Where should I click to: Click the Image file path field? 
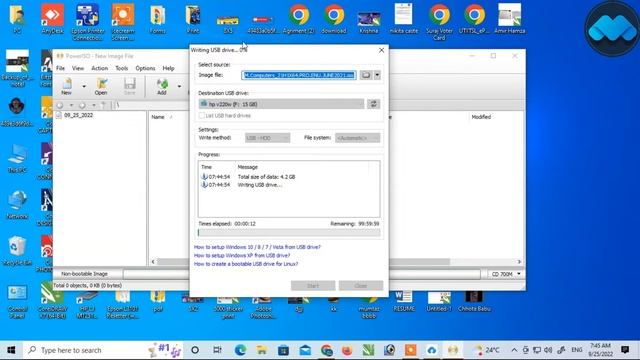pos(299,75)
